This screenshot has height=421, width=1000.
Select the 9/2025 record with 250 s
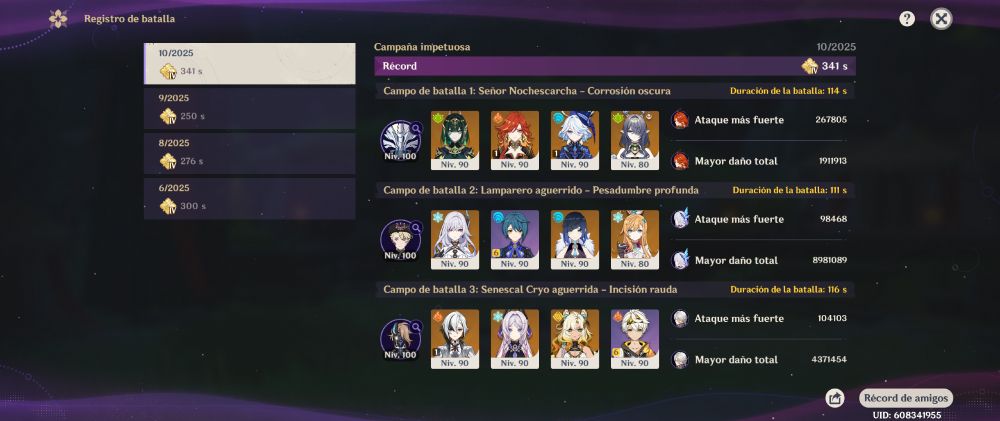tap(249, 108)
